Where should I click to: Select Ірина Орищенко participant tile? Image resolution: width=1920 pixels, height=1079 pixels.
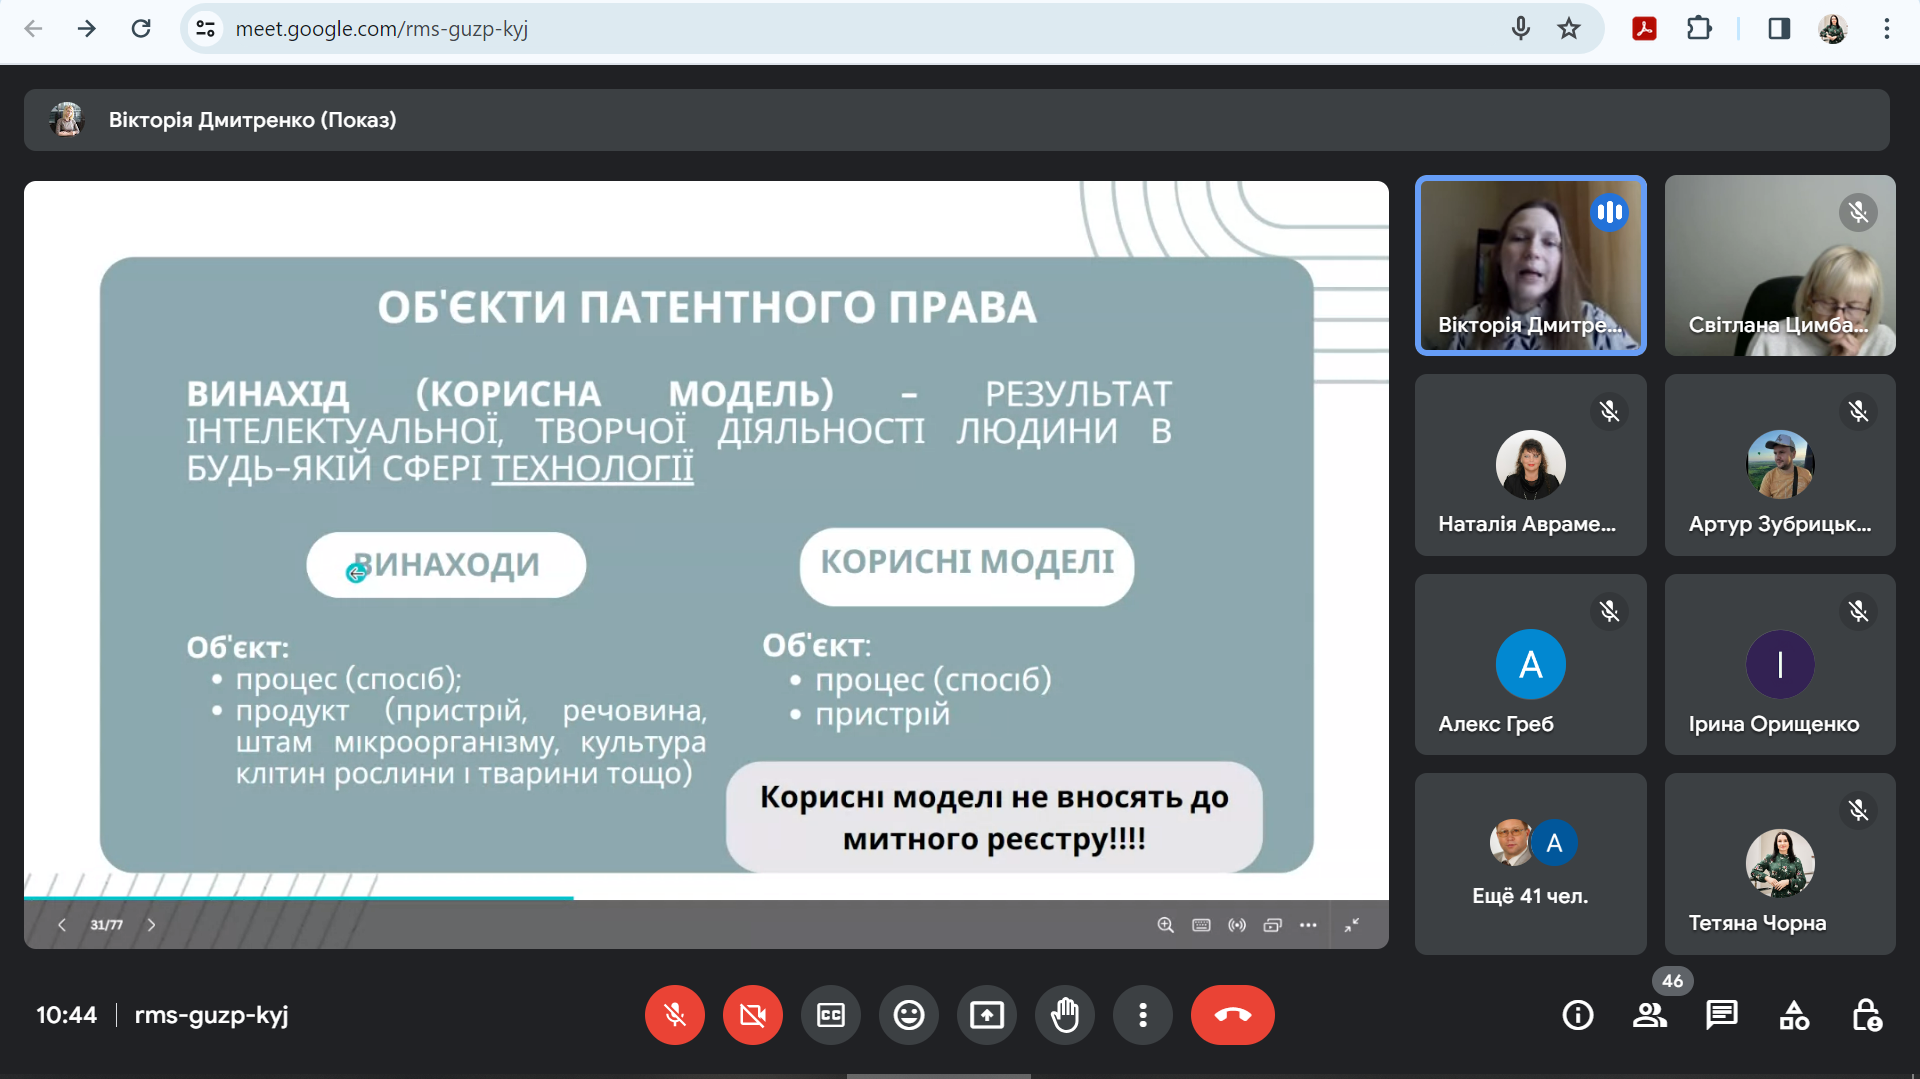click(x=1780, y=664)
